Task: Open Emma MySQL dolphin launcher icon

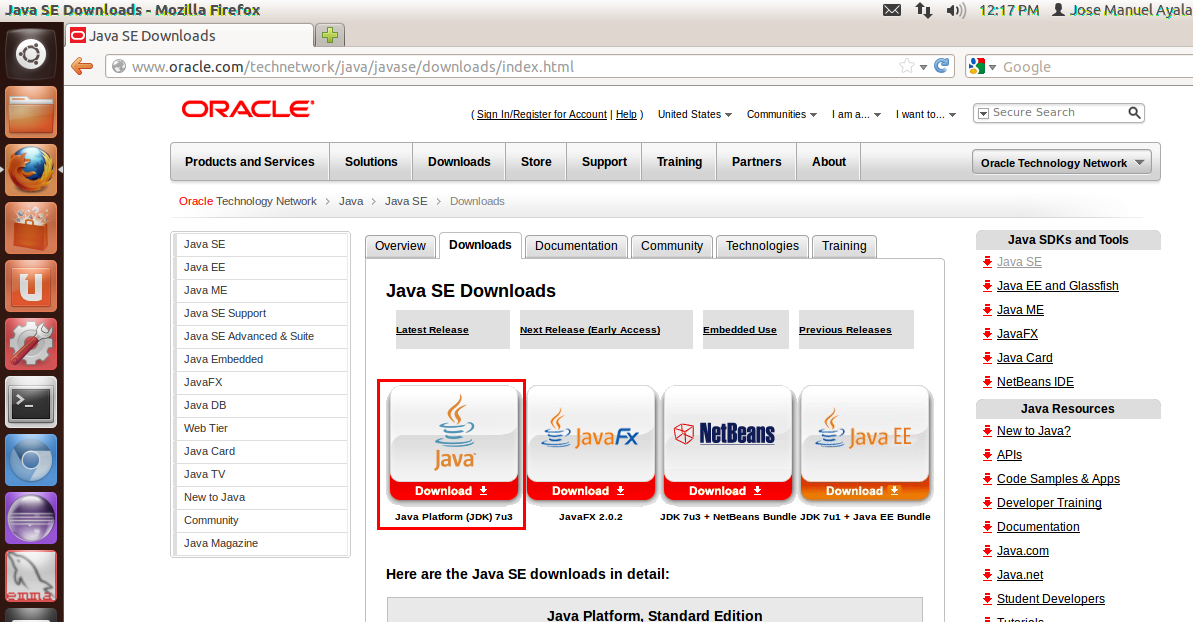Action: [x=30, y=576]
